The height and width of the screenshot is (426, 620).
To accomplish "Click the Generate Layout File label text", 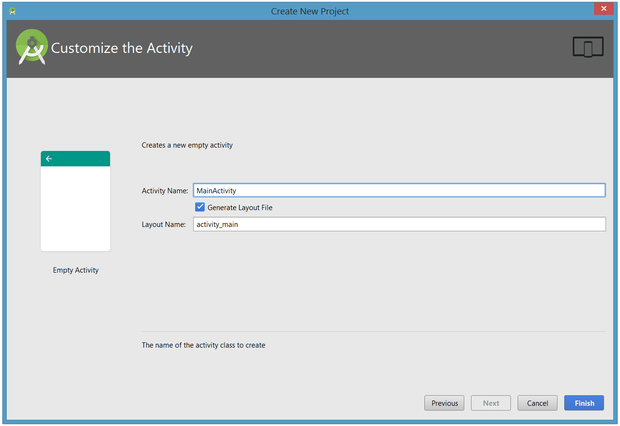I will click(x=240, y=207).
